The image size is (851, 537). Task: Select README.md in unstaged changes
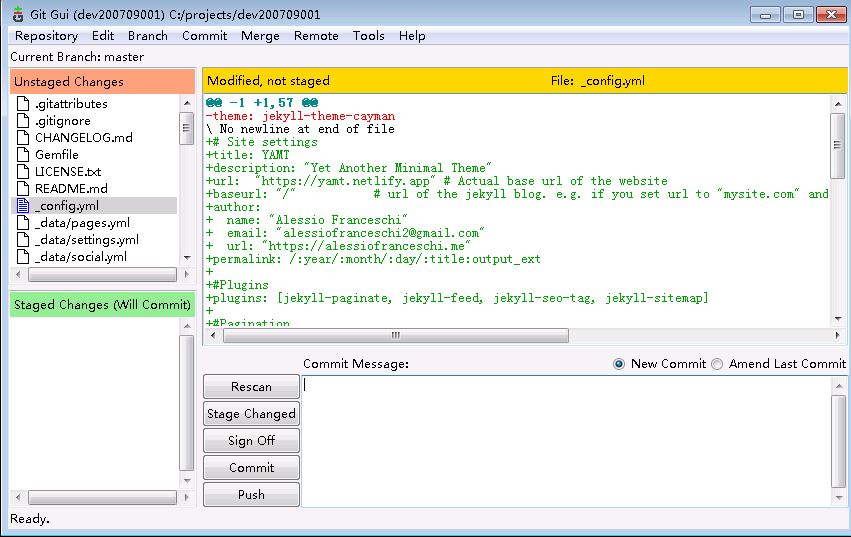pyautogui.click(x=71, y=188)
